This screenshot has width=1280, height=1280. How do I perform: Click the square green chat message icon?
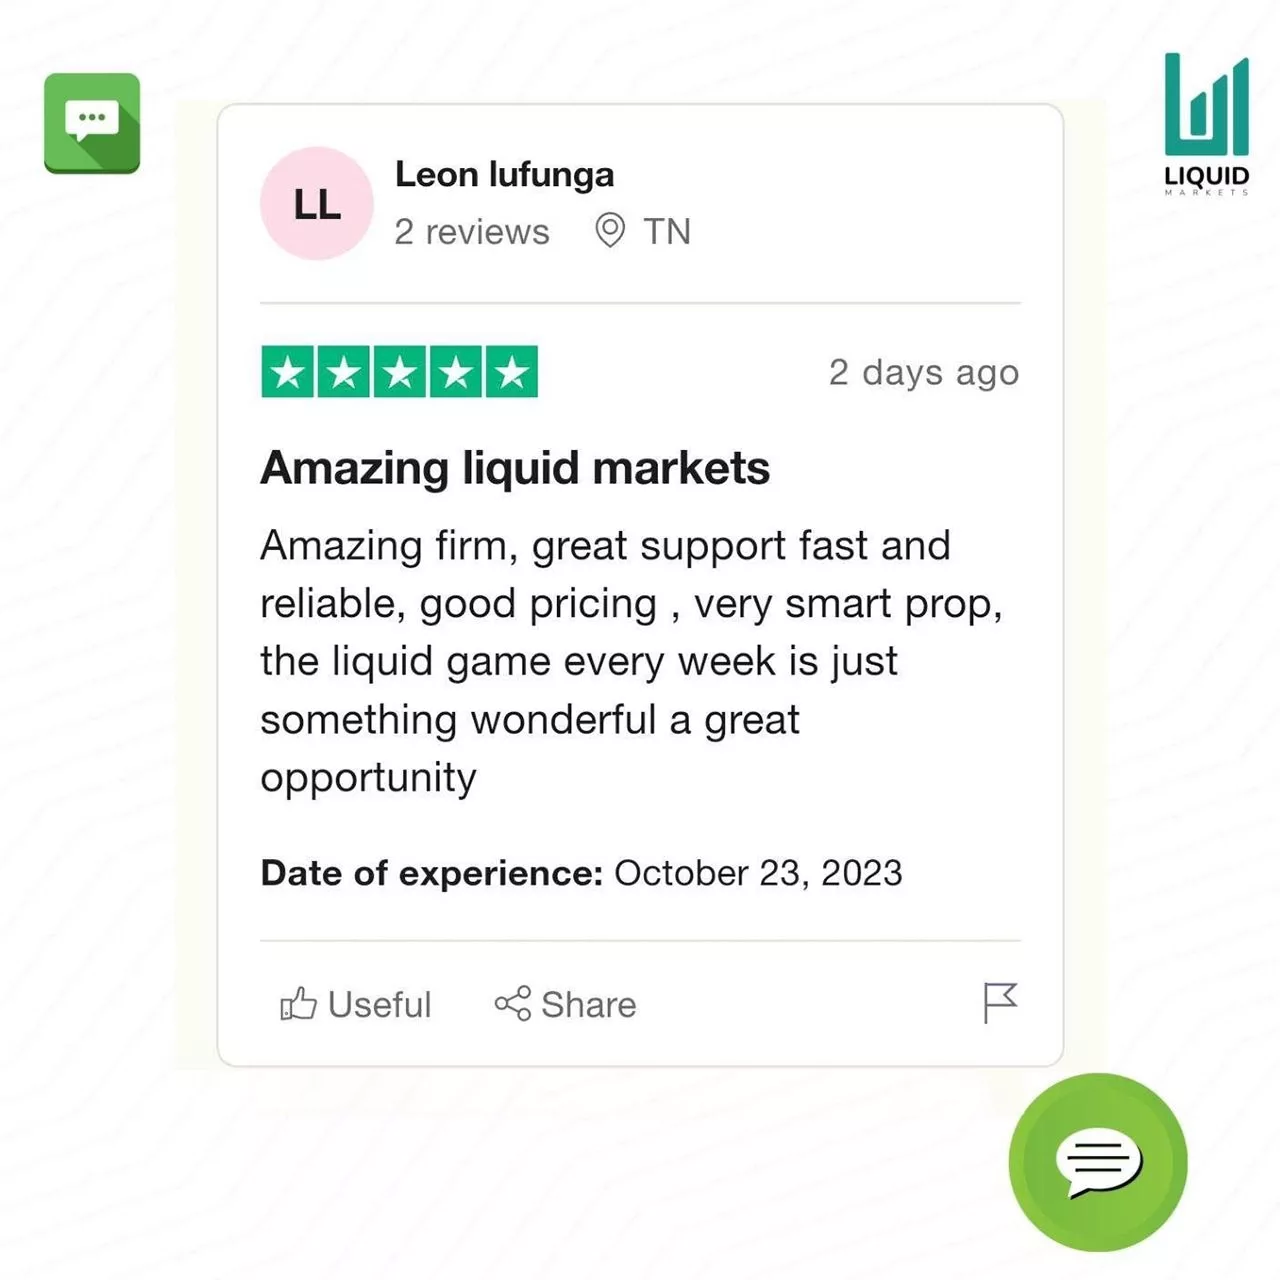(92, 123)
